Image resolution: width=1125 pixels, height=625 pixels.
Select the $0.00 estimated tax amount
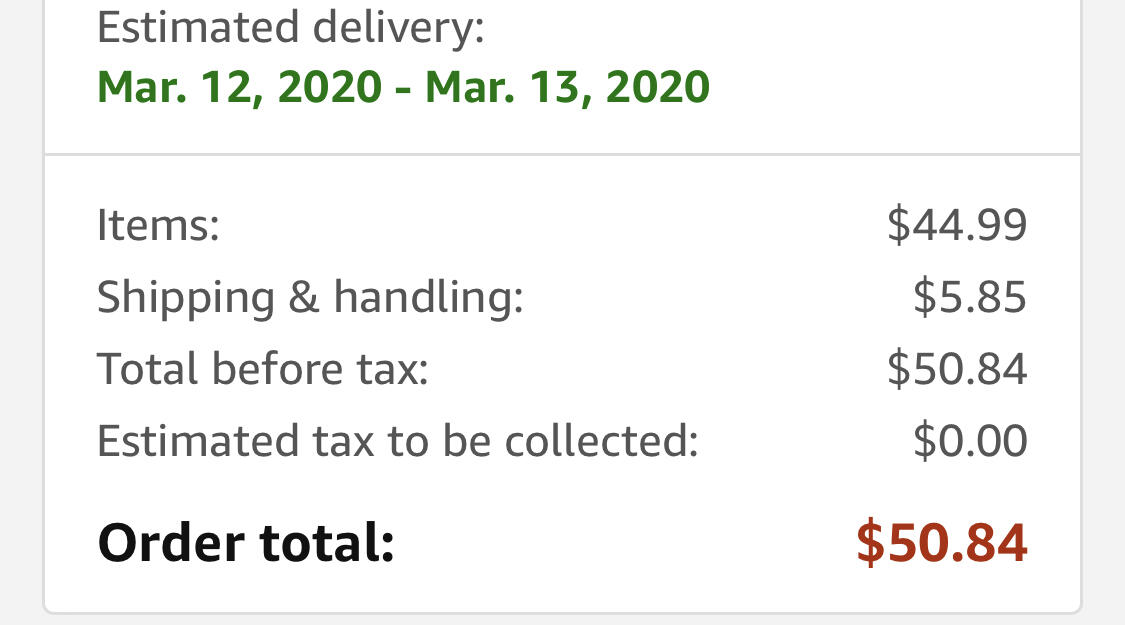coord(970,441)
